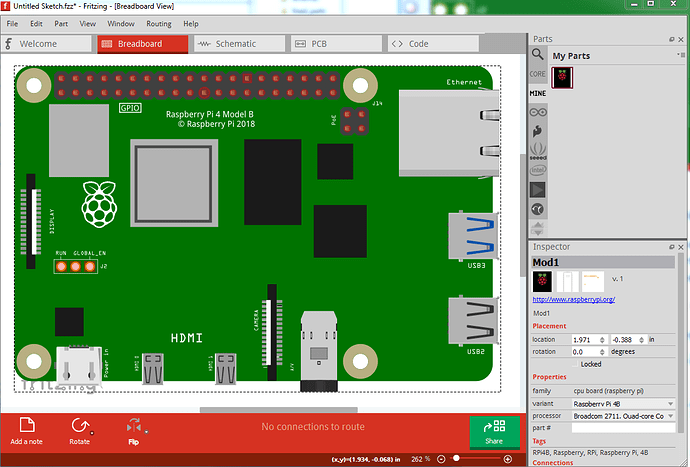The width and height of the screenshot is (690, 467).
Task: Open the variant dropdown
Action: (623, 404)
